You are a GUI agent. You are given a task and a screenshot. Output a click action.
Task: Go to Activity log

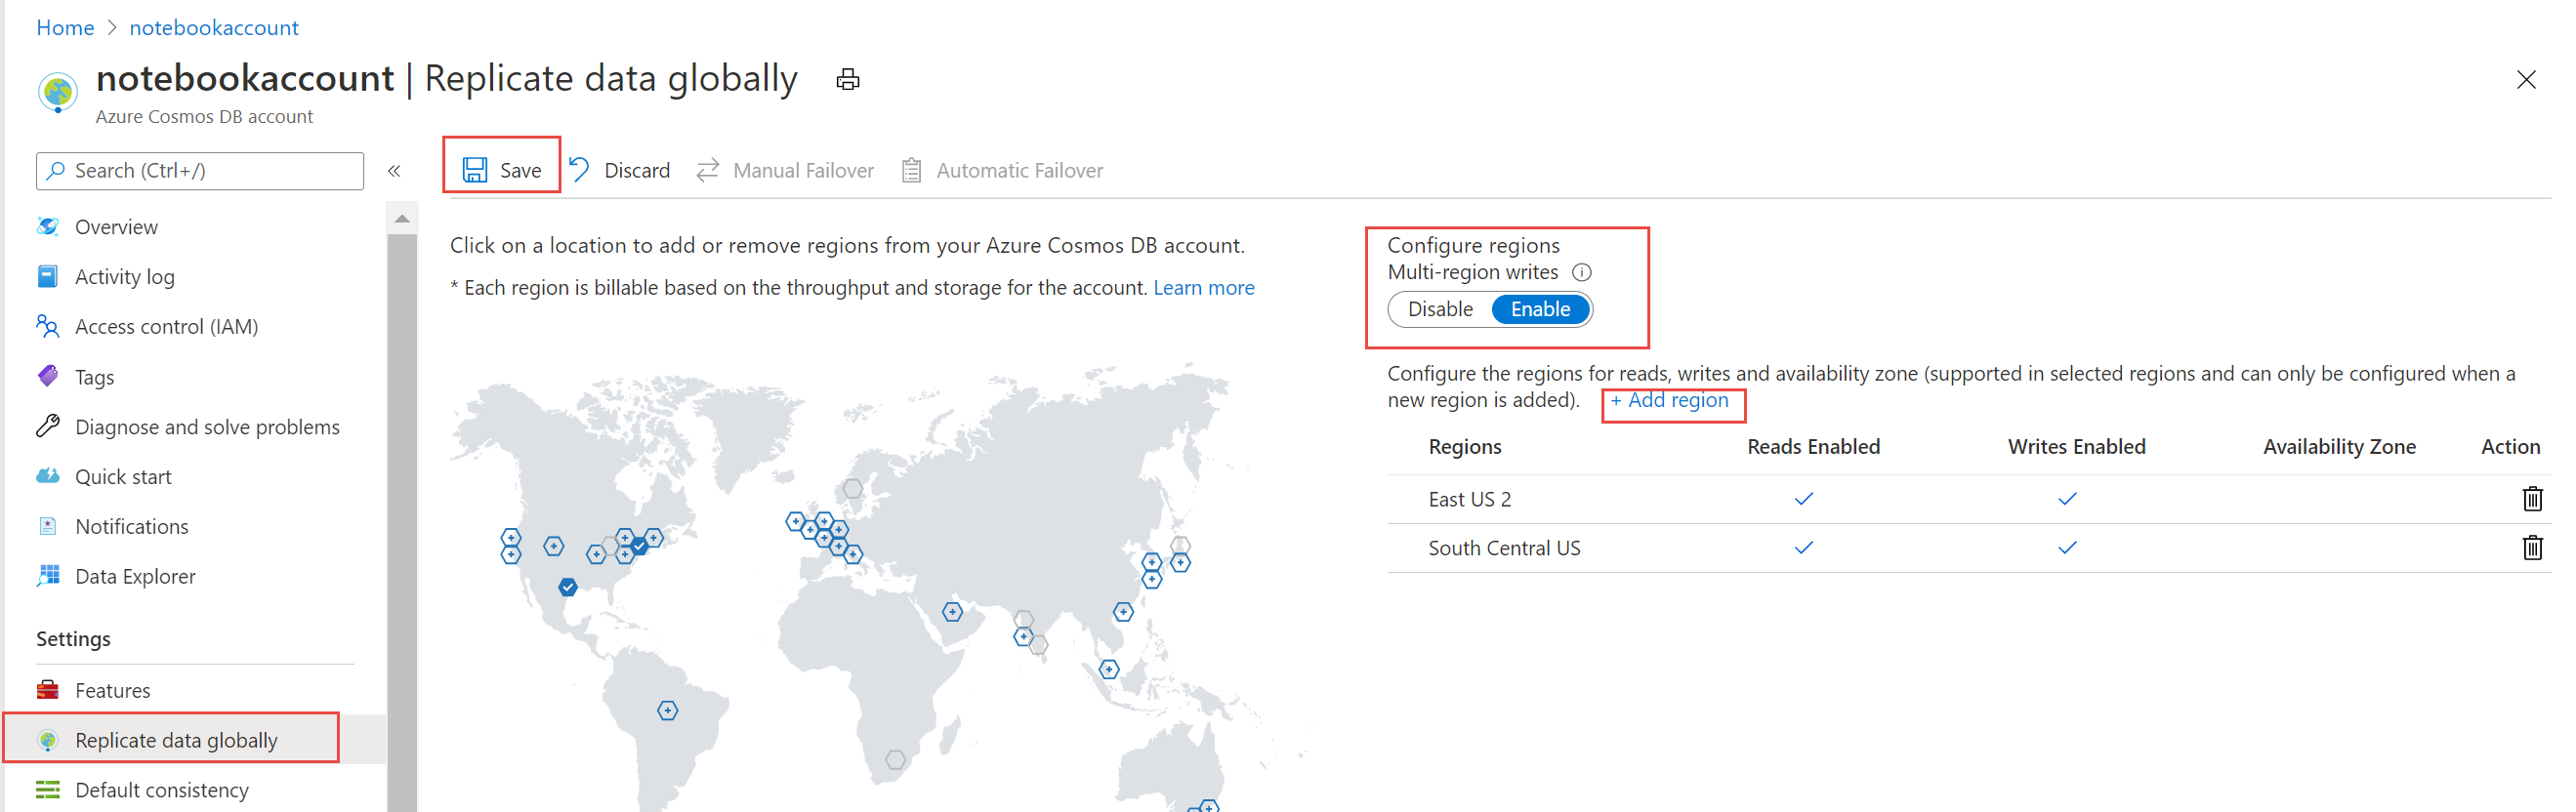click(x=125, y=277)
